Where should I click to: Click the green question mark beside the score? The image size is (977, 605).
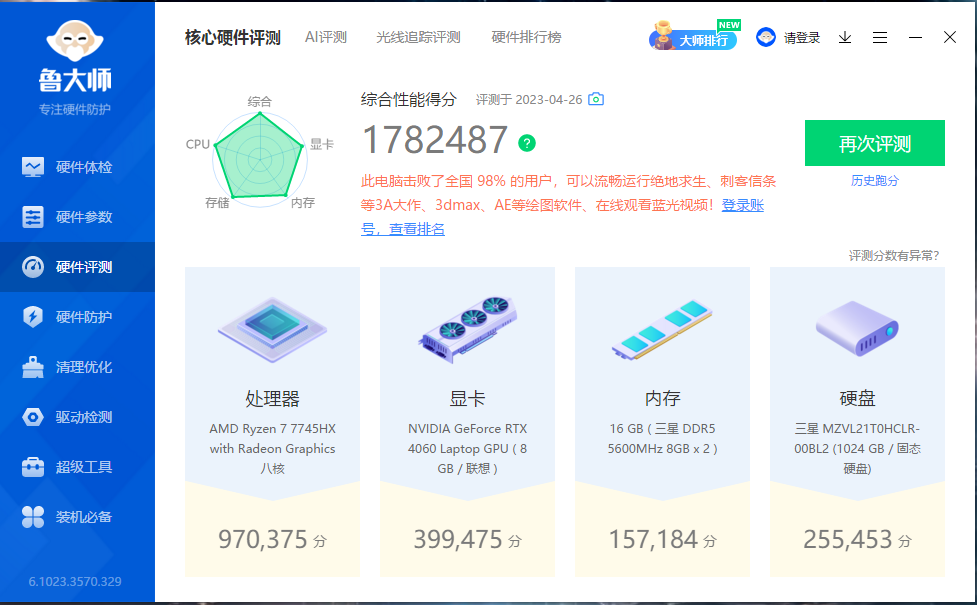(527, 143)
